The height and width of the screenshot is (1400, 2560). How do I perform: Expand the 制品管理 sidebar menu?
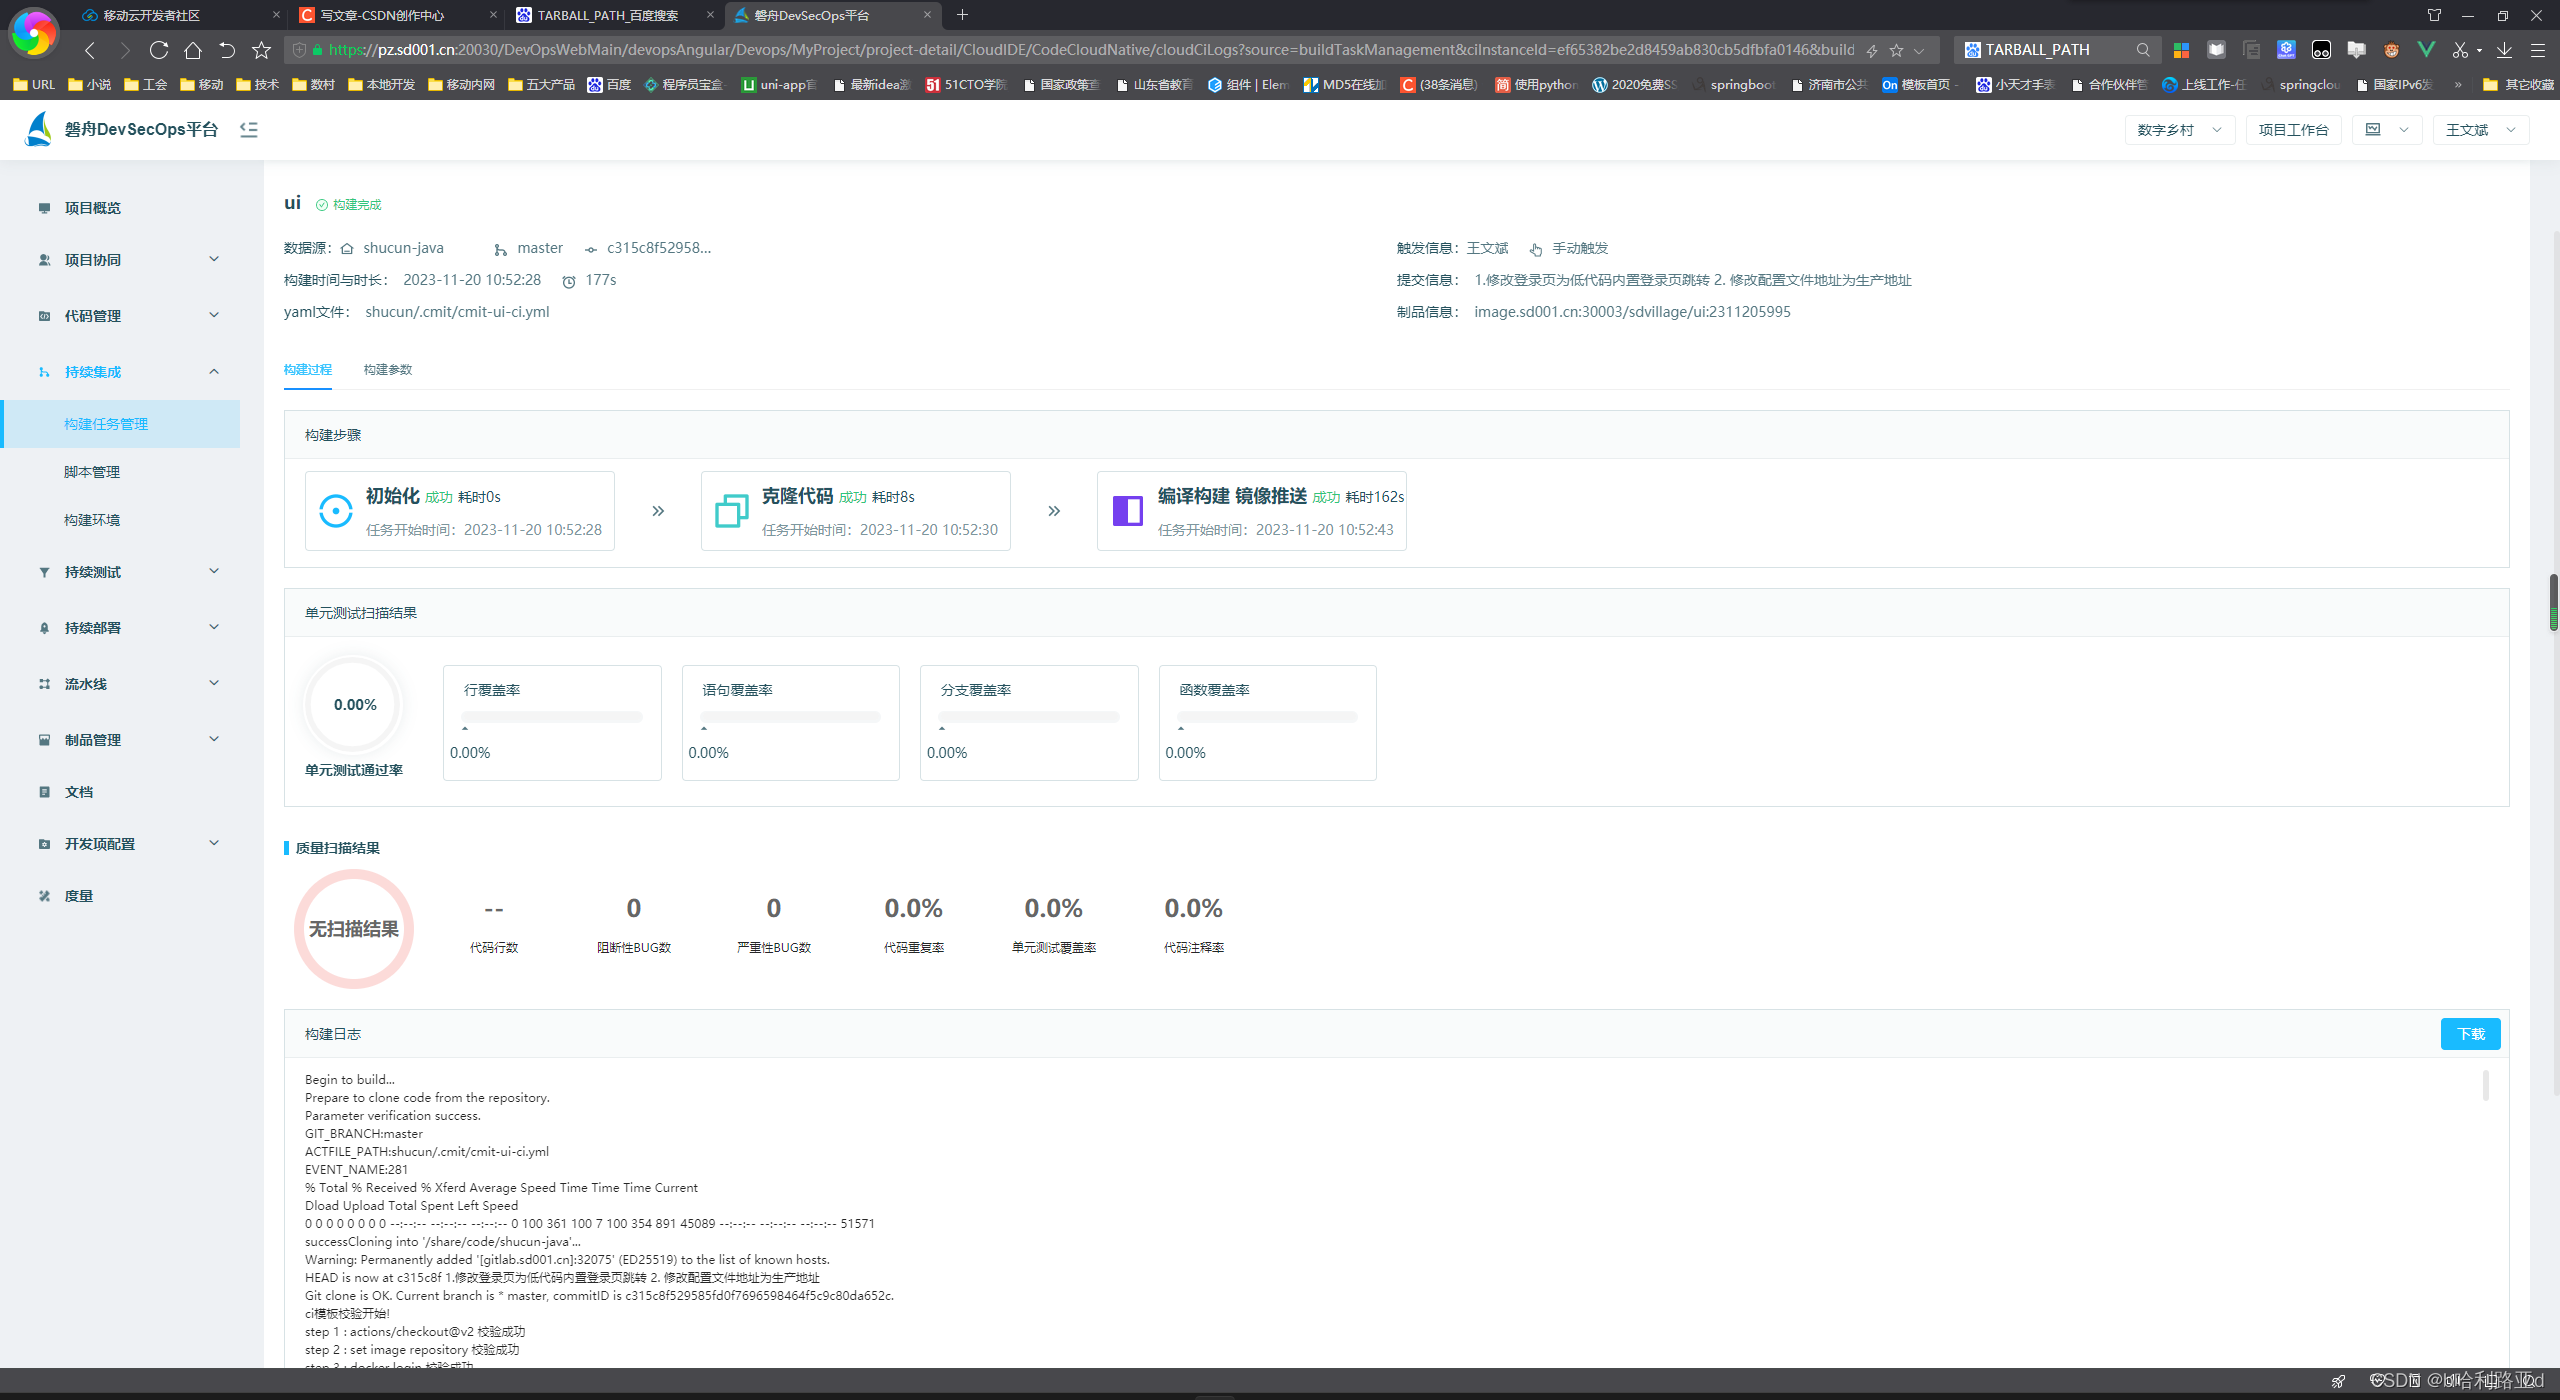pyautogui.click(x=214, y=740)
